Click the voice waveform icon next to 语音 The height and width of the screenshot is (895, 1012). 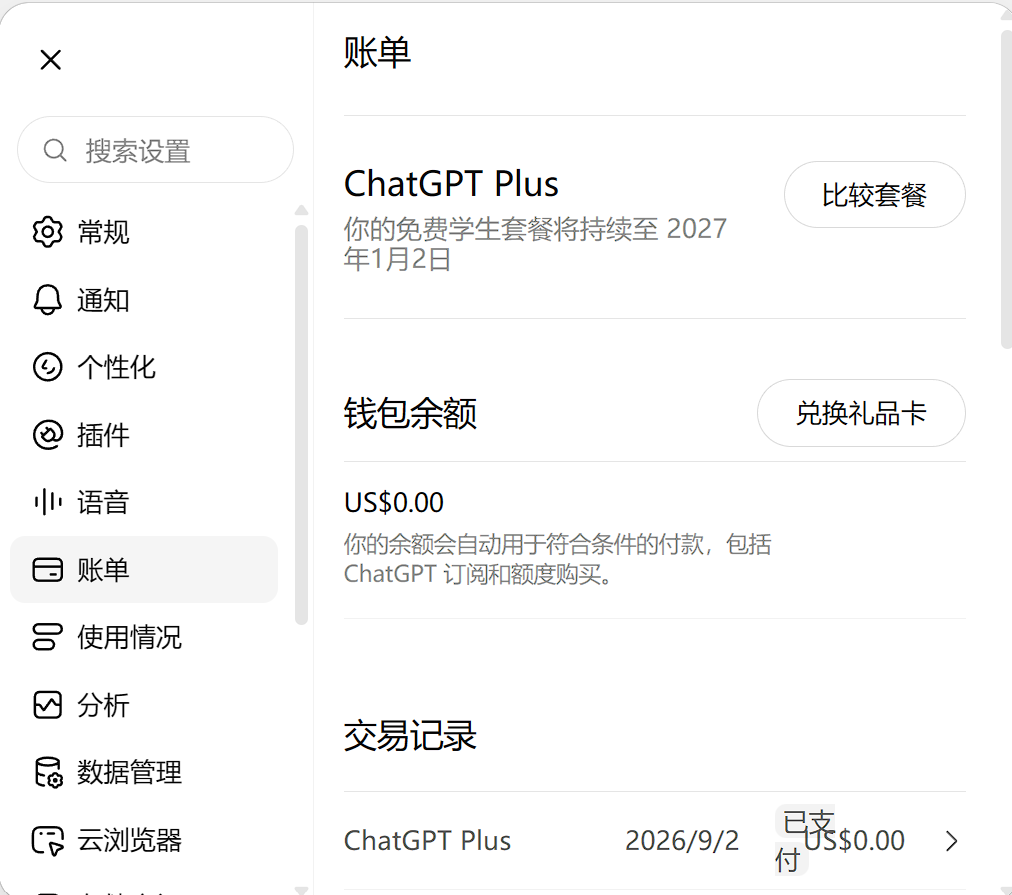(48, 502)
